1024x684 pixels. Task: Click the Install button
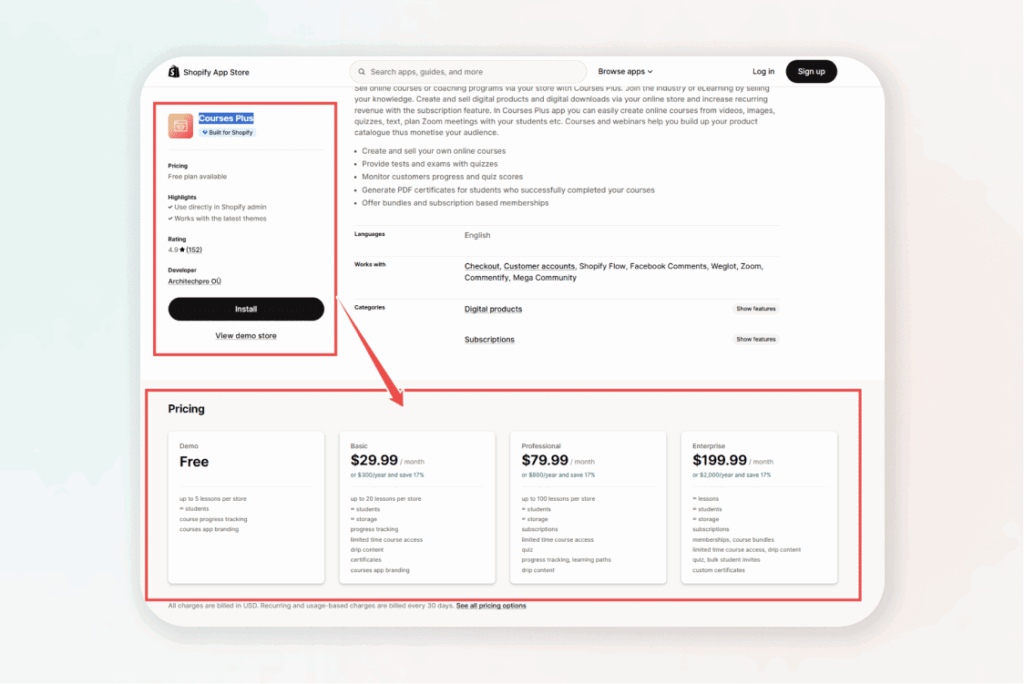(x=246, y=309)
